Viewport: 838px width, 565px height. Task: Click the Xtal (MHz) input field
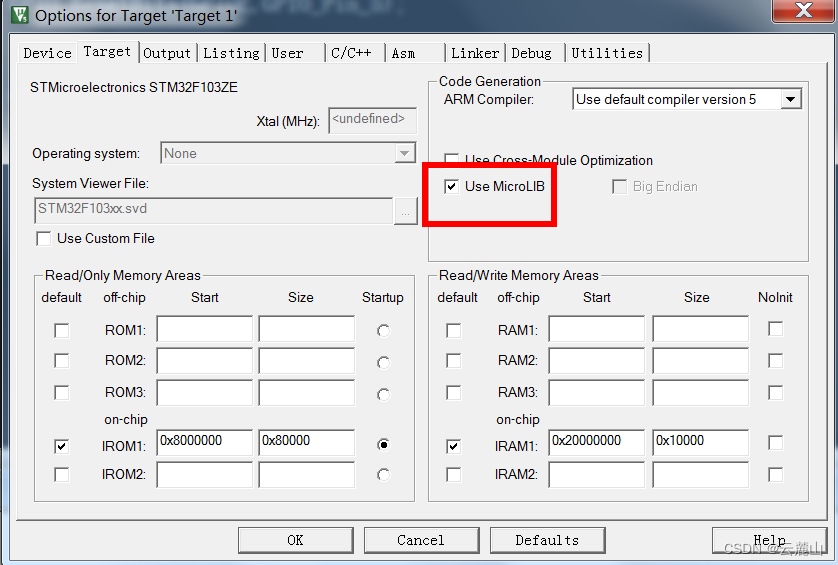click(372, 120)
